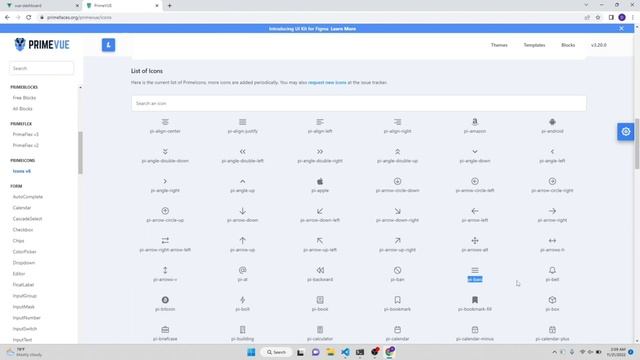Open the v3.20.0 version dropdown

(x=599, y=45)
